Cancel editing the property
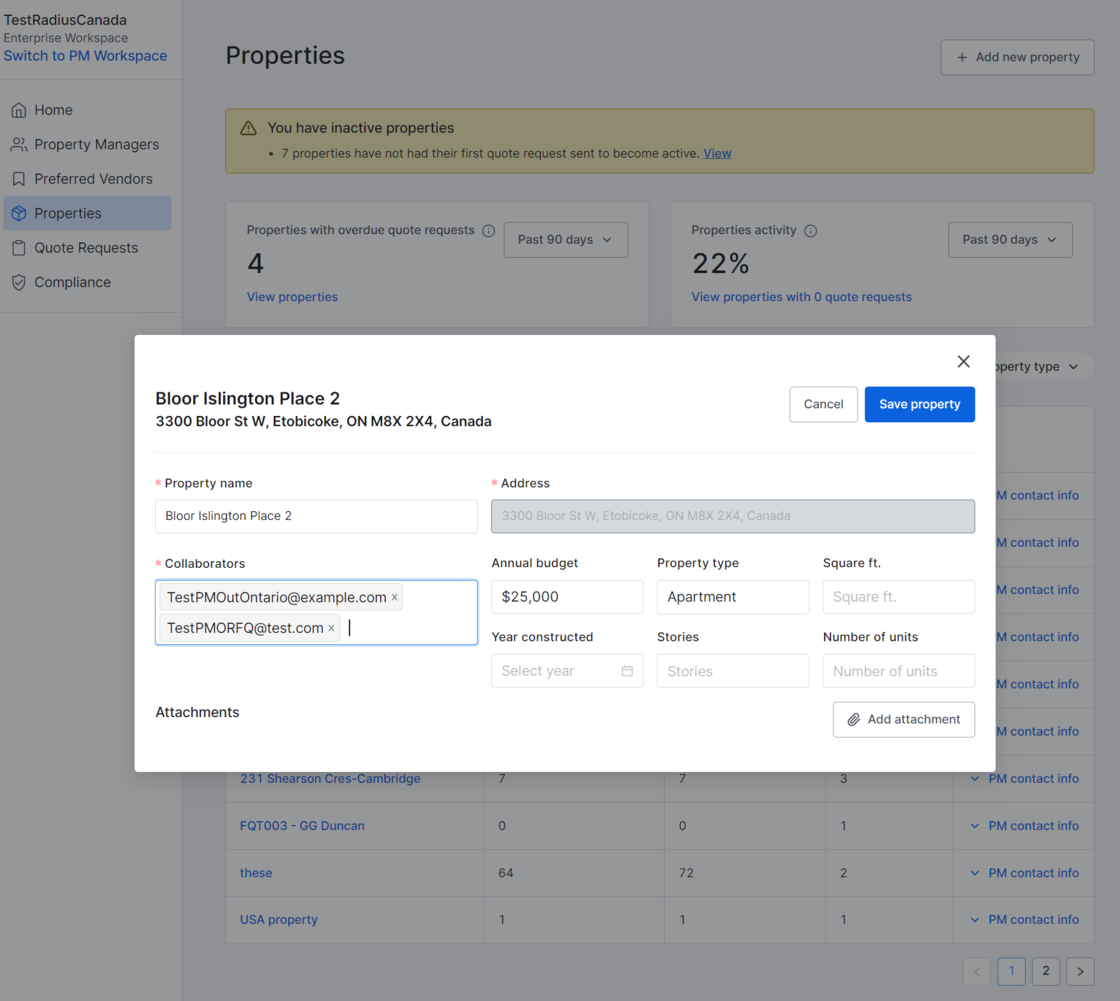Image resolution: width=1120 pixels, height=1001 pixels. 823,404
